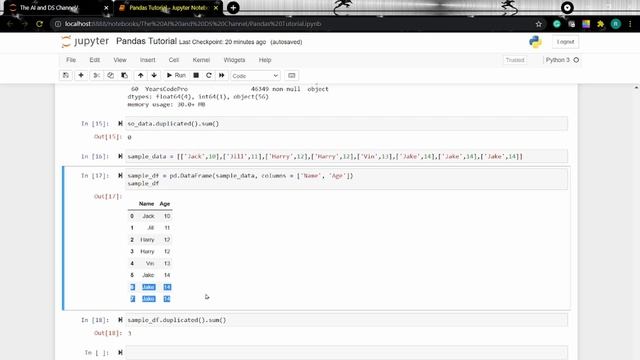
Task: Select the Pandas Tutorial browser tab
Action: click(x=167, y=8)
